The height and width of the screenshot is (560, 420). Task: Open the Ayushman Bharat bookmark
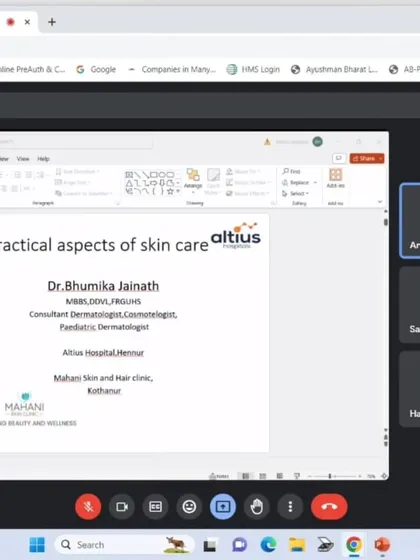click(334, 69)
